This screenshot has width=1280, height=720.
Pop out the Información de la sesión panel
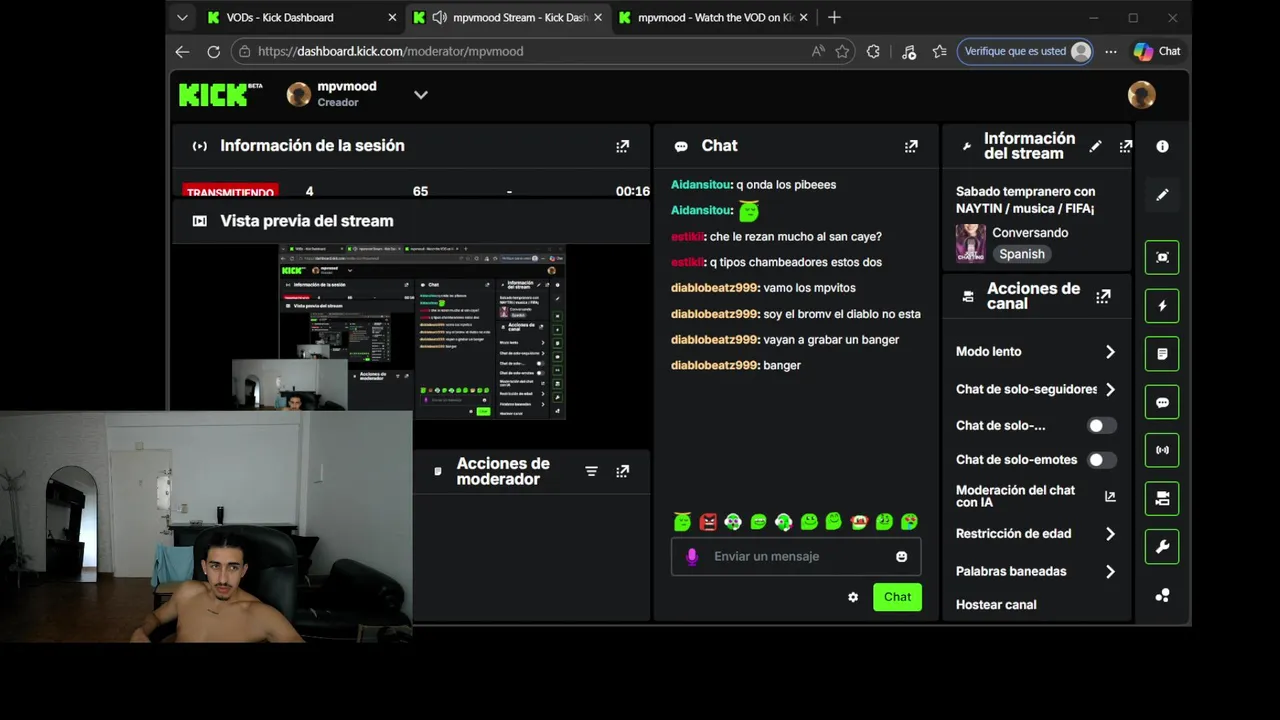coord(622,146)
